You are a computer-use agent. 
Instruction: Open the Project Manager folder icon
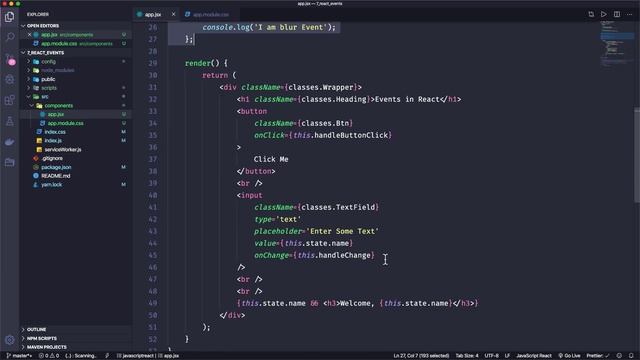[x=9, y=162]
